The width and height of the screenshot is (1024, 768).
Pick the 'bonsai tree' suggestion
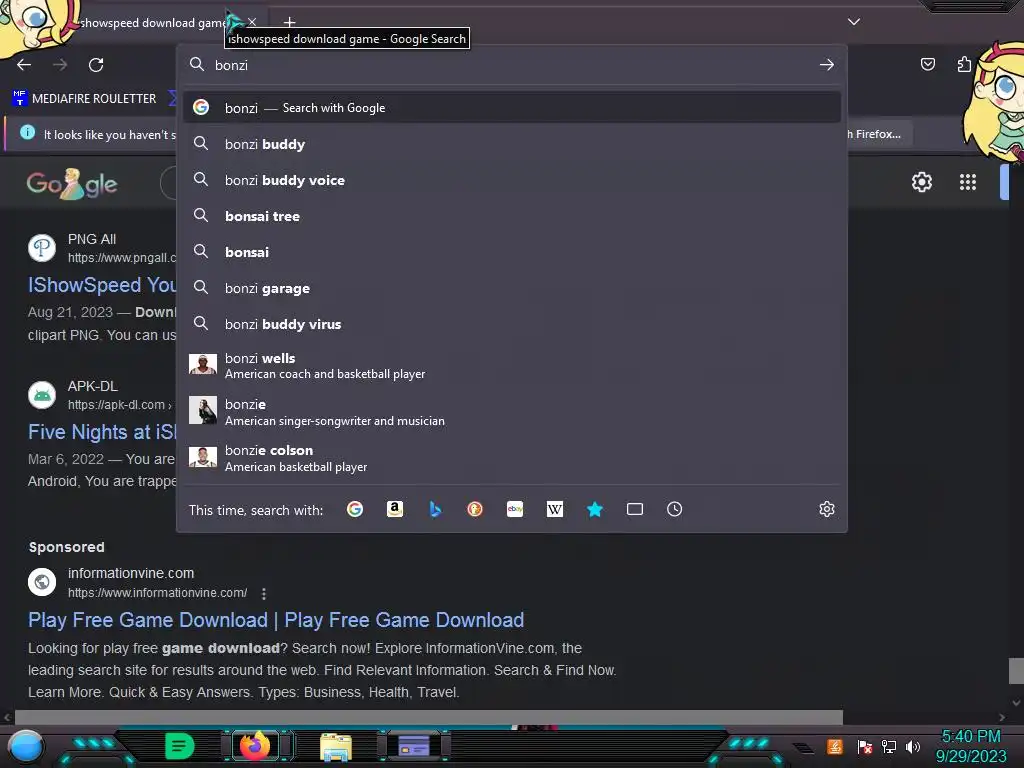click(x=512, y=216)
